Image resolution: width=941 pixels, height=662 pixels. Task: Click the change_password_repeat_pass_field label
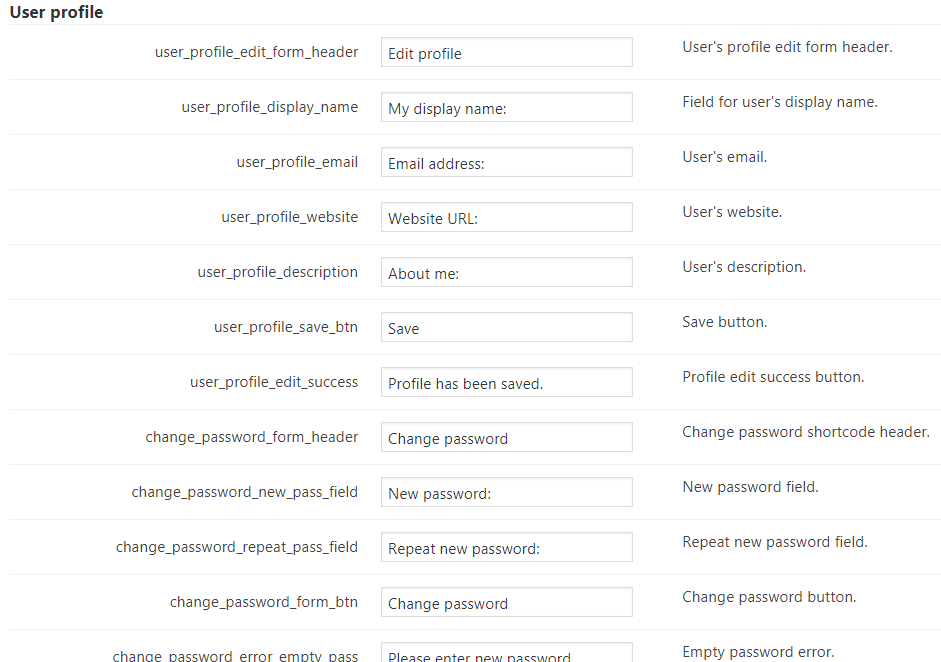click(236, 547)
